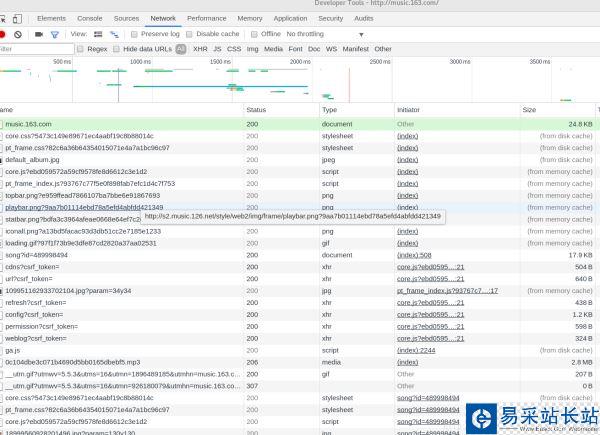Select the permission?csrf_token= request

point(298,326)
